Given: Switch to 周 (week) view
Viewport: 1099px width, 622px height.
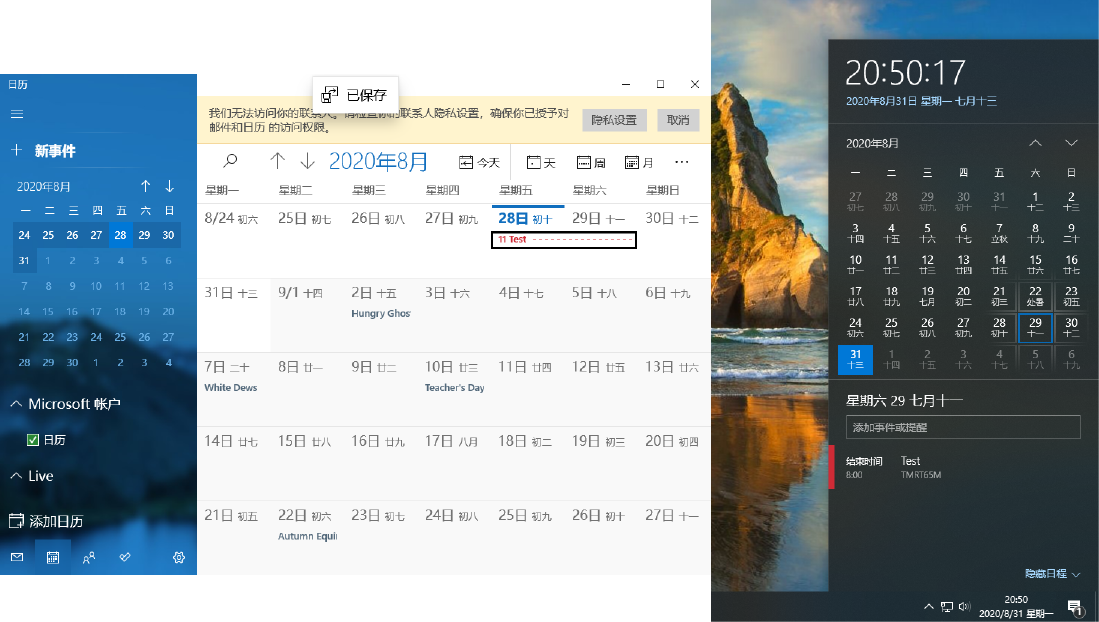Looking at the screenshot, I should tap(590, 162).
